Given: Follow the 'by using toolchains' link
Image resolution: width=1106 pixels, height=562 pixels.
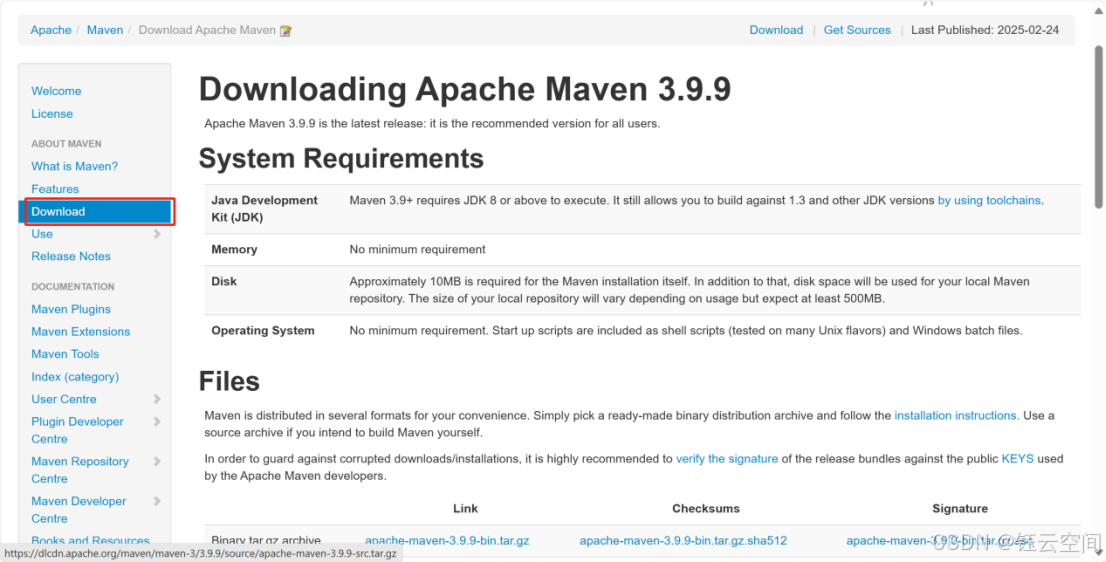Looking at the screenshot, I should 989,200.
